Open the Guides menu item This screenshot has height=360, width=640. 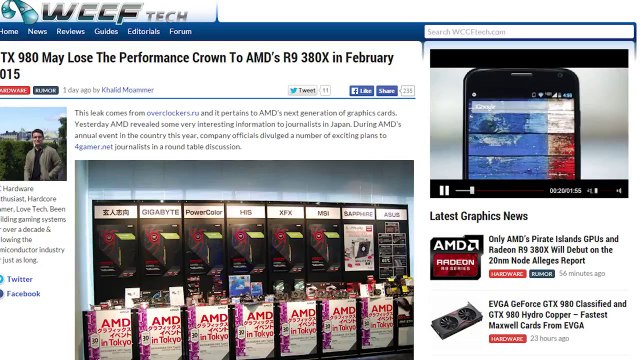[106, 31]
